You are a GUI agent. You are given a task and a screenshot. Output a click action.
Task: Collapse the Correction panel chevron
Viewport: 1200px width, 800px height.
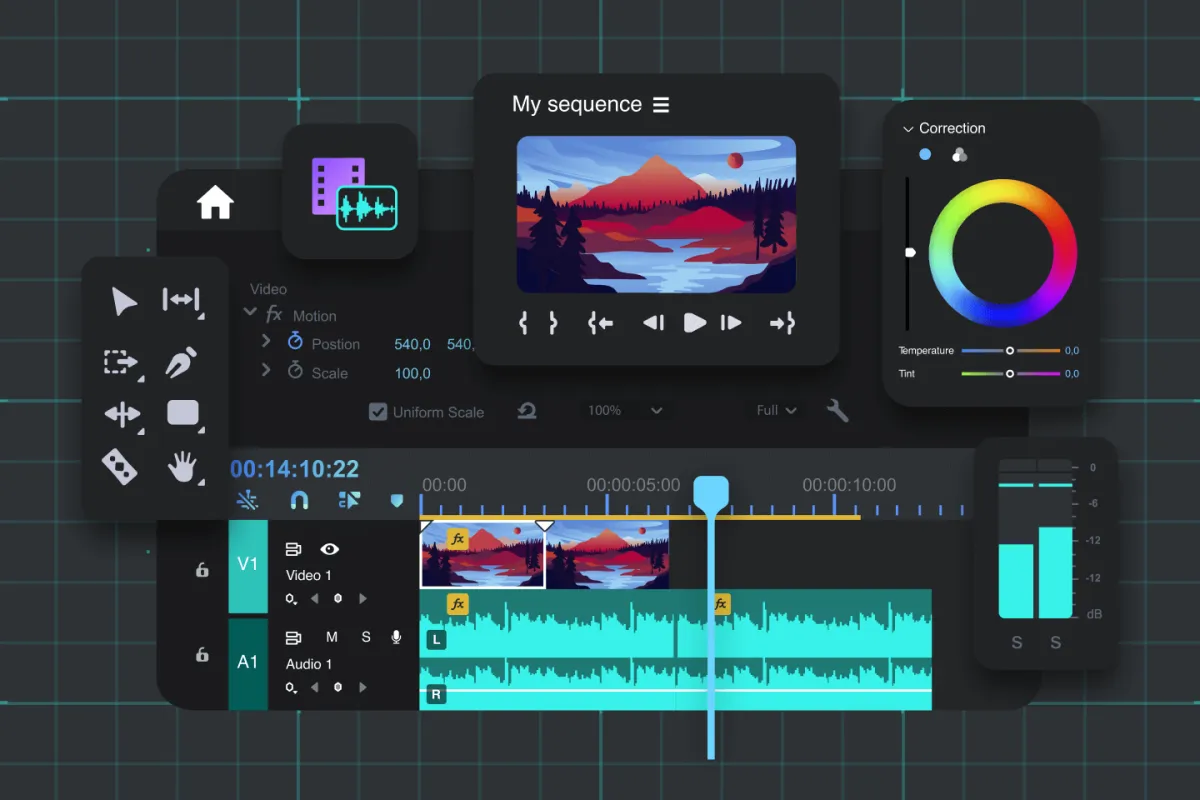908,129
